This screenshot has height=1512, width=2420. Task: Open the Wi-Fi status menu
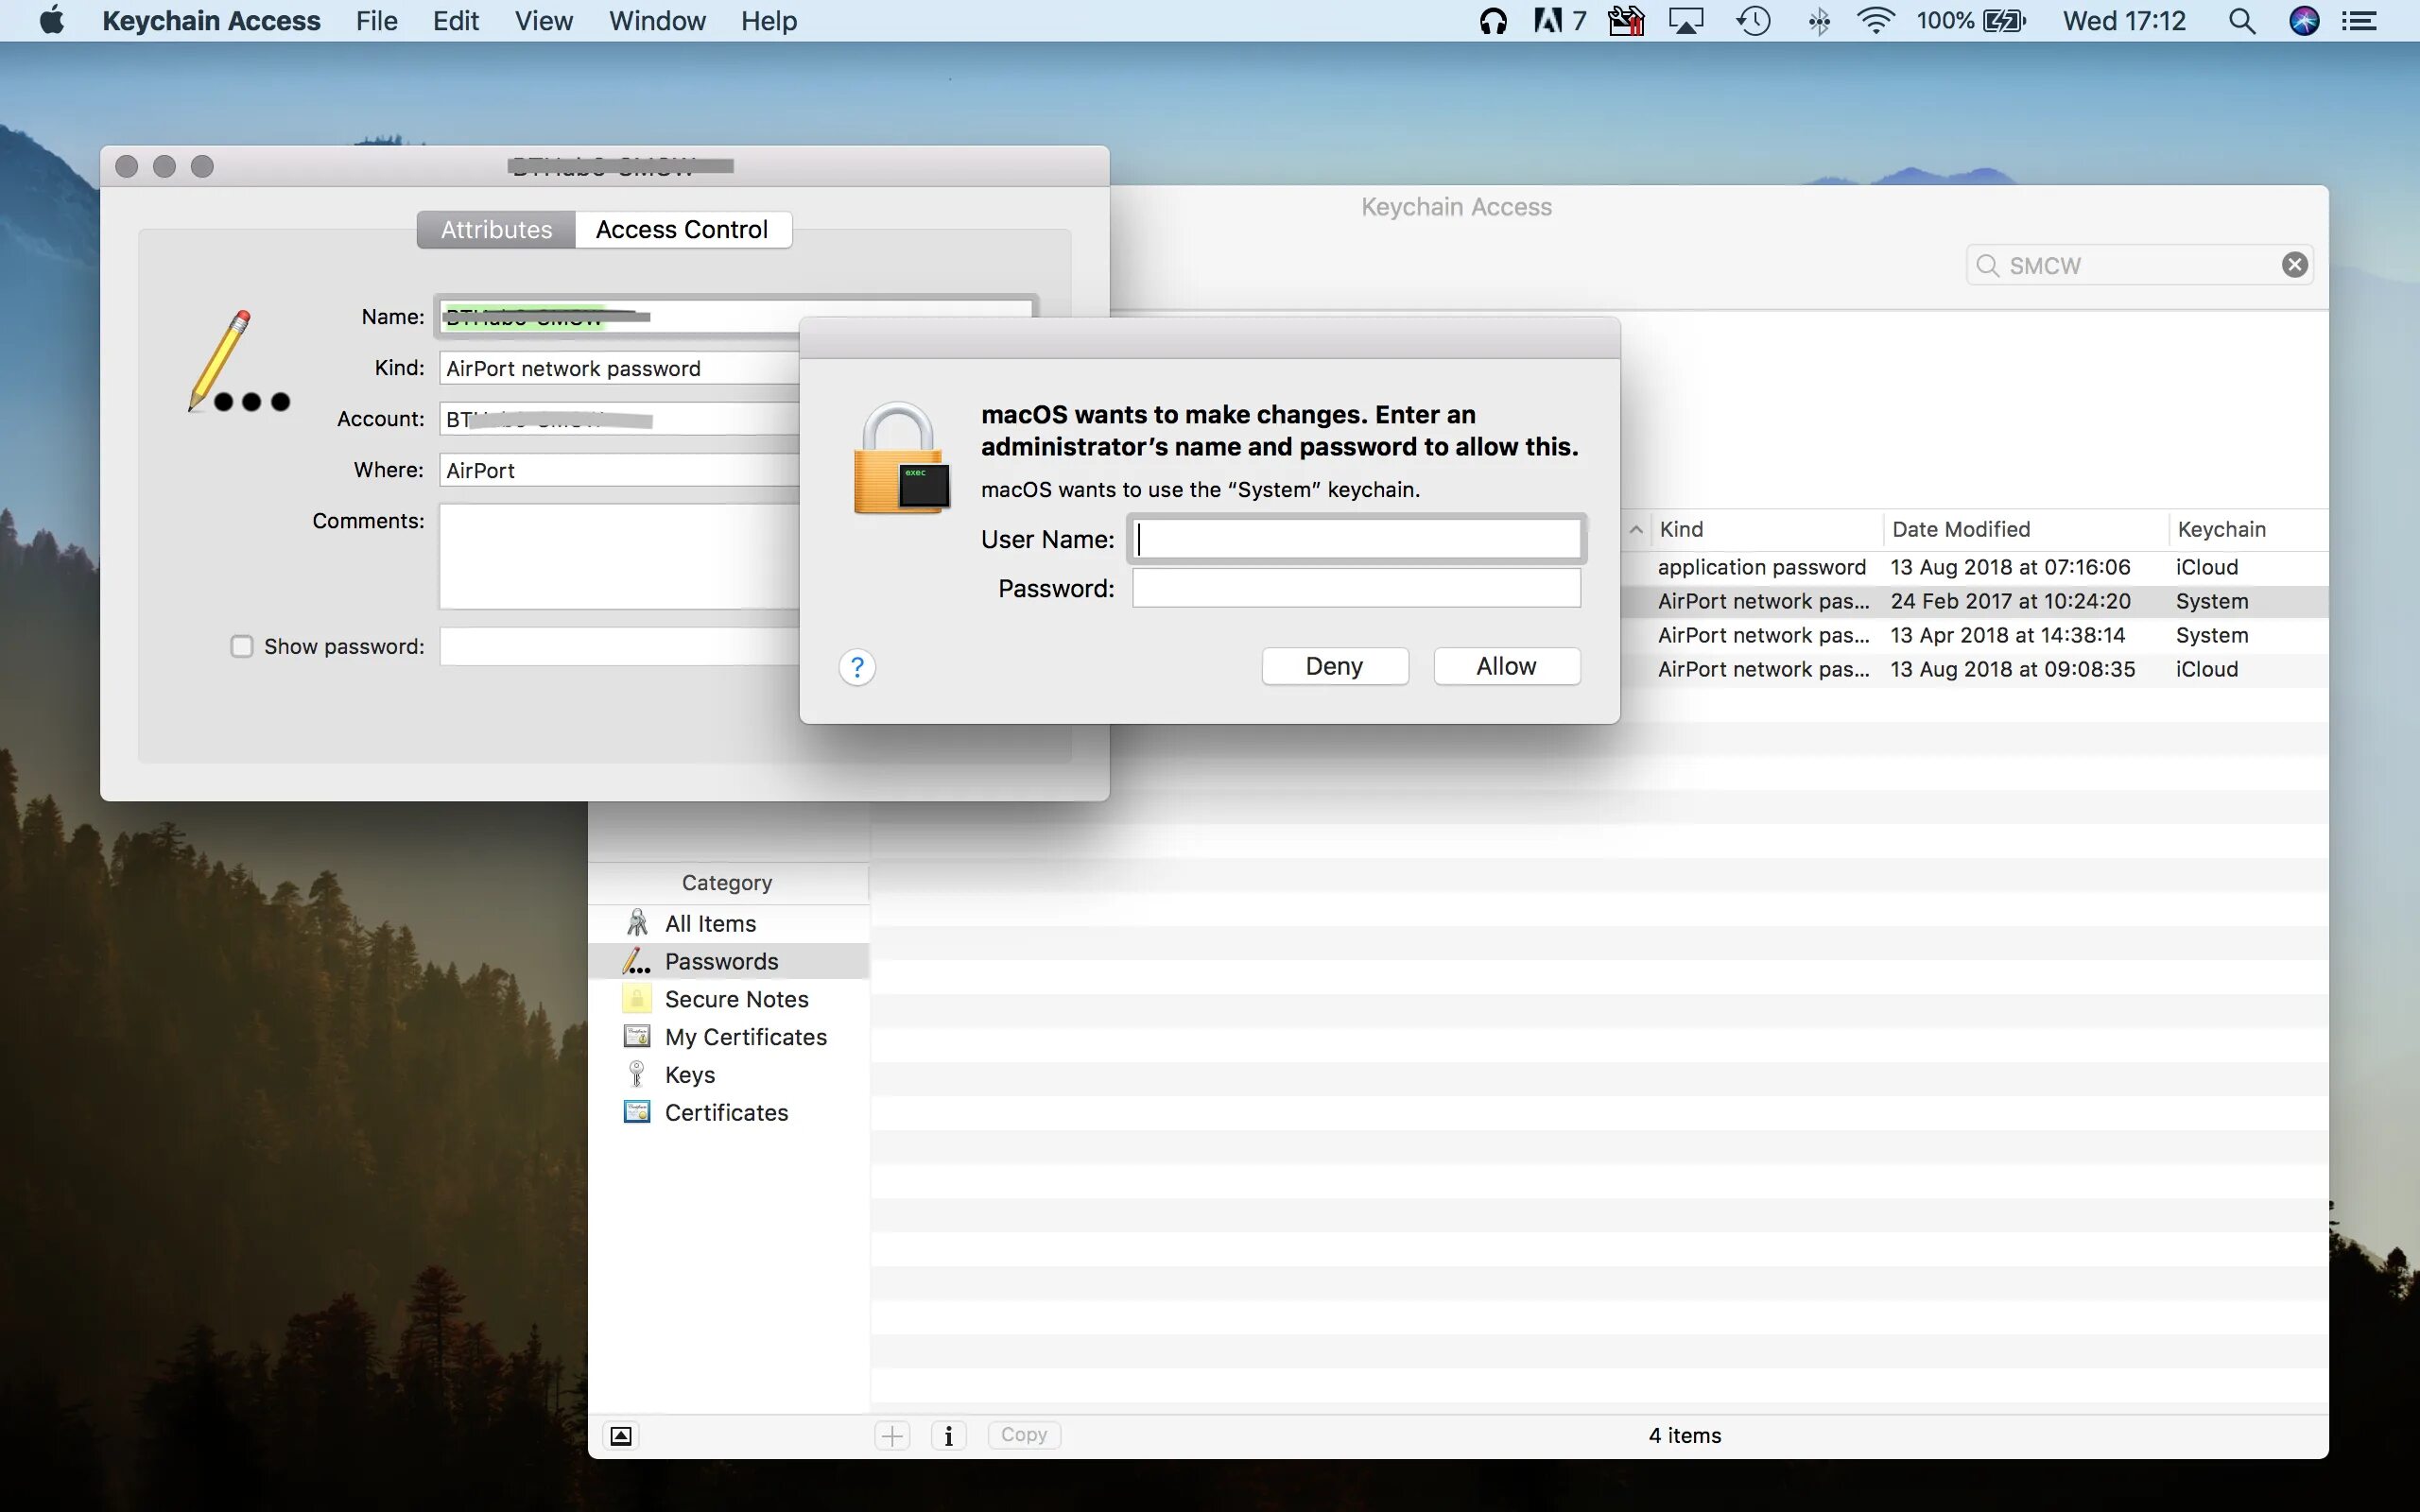click(1875, 21)
